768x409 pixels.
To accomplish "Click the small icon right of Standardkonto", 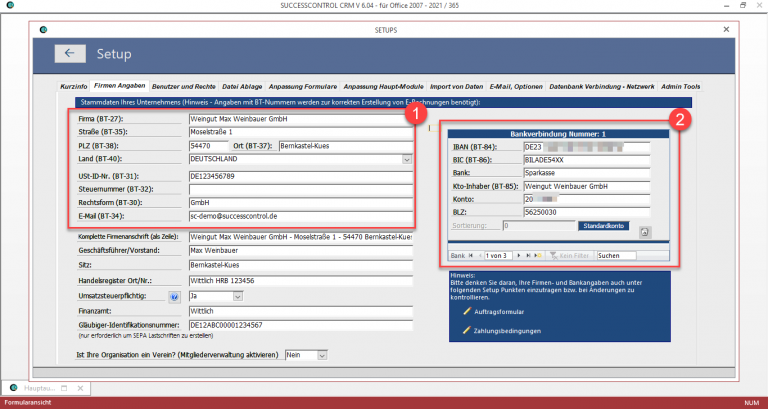I will 645,232.
